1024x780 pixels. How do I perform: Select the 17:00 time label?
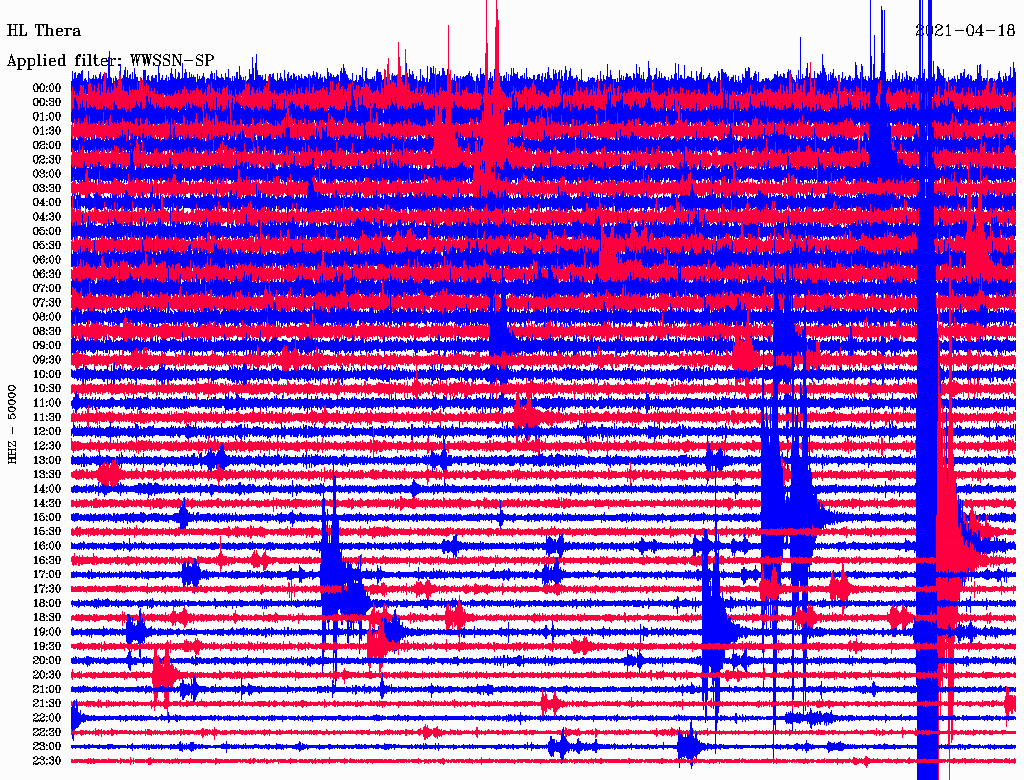(x=47, y=575)
